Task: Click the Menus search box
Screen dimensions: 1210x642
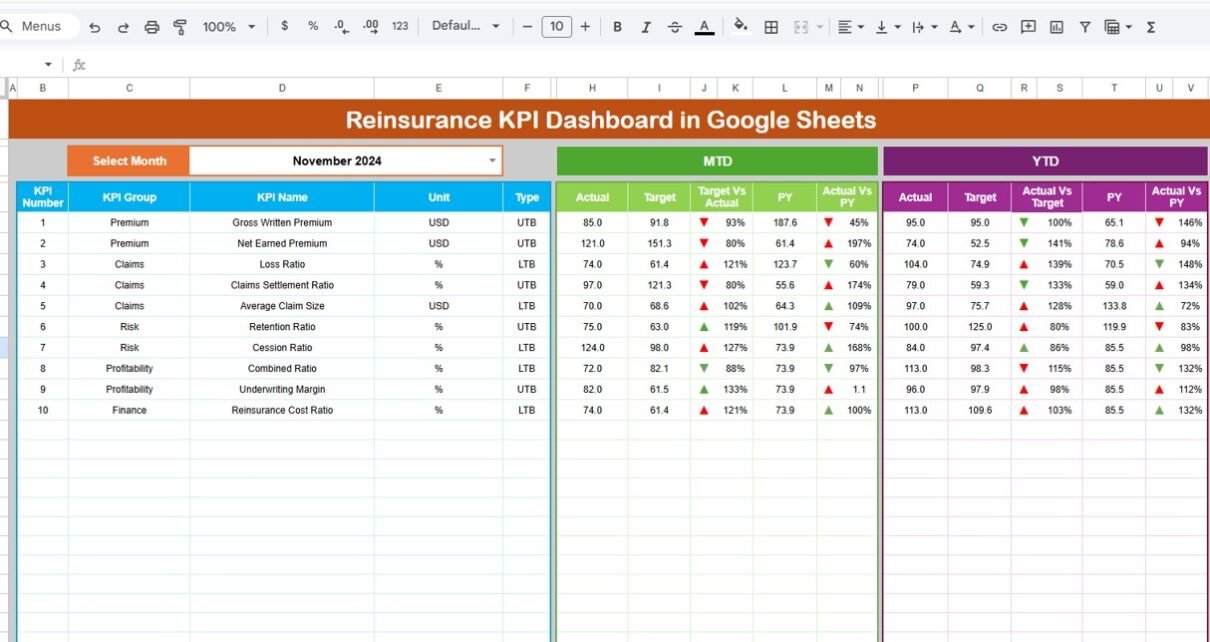Action: [x=40, y=27]
